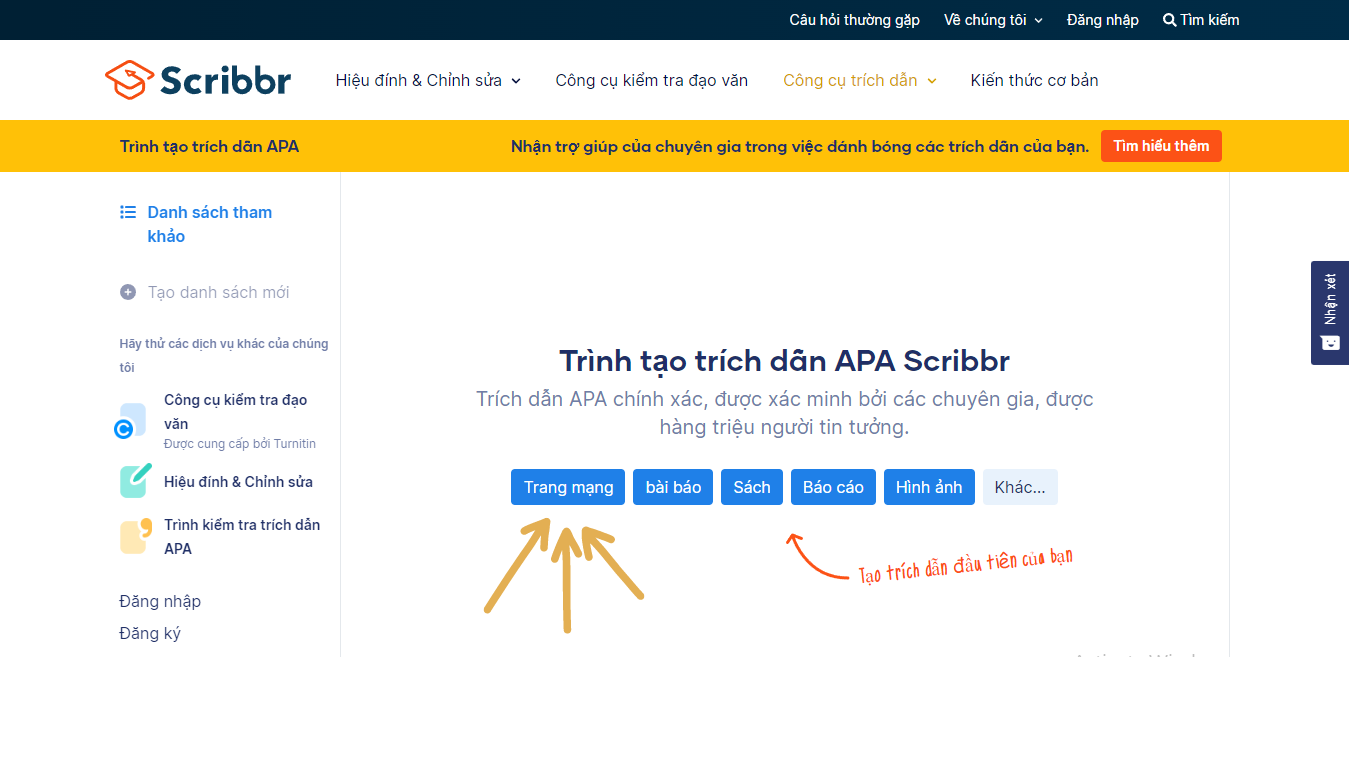Click the plus icon for Tạo danh sách mới

click(x=128, y=292)
